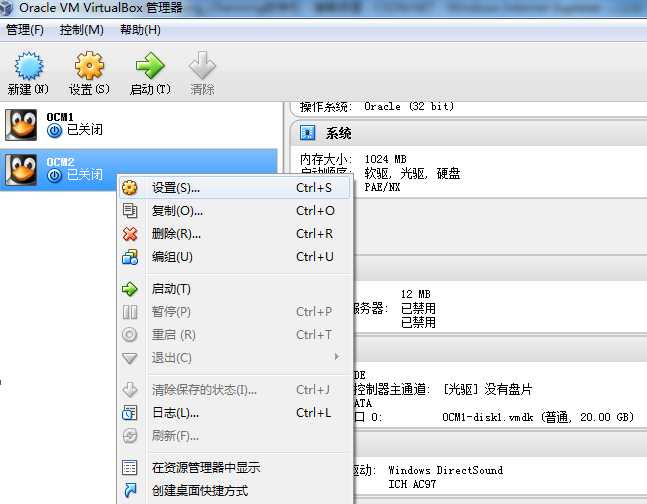Click 12 MB video memory value
Image resolution: width=647 pixels, height=504 pixels.
[416, 294]
